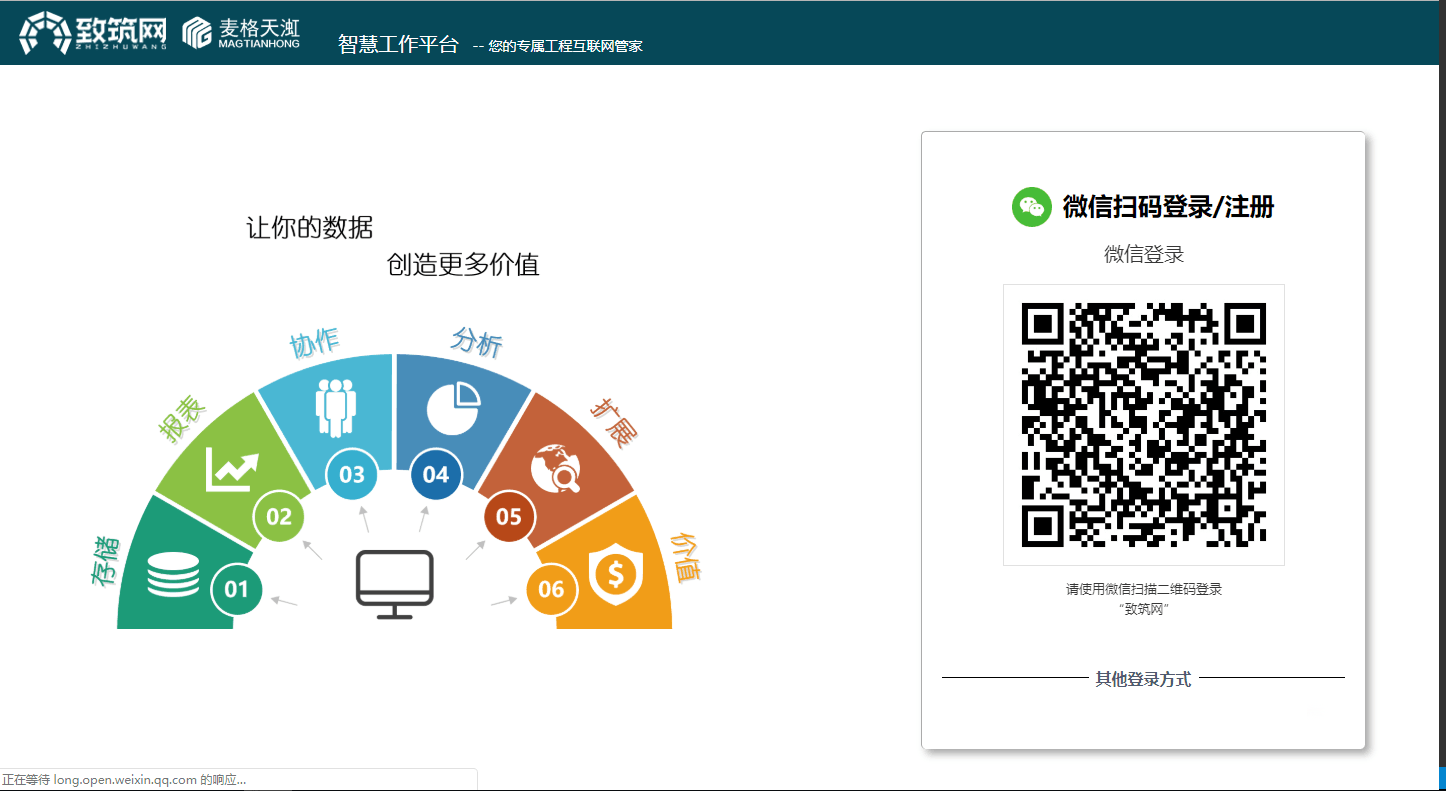
Task: Click the “致筑网” text below the QR code
Action: pos(1144,609)
